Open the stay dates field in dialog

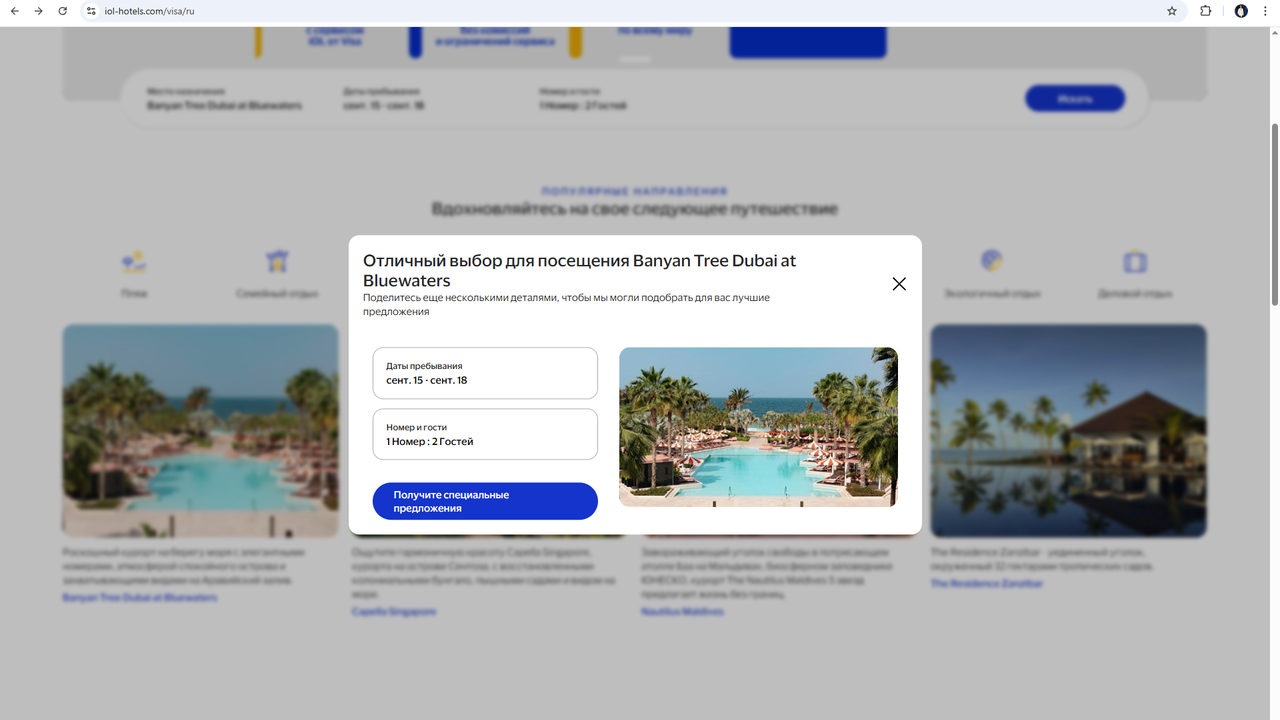pyautogui.click(x=485, y=373)
